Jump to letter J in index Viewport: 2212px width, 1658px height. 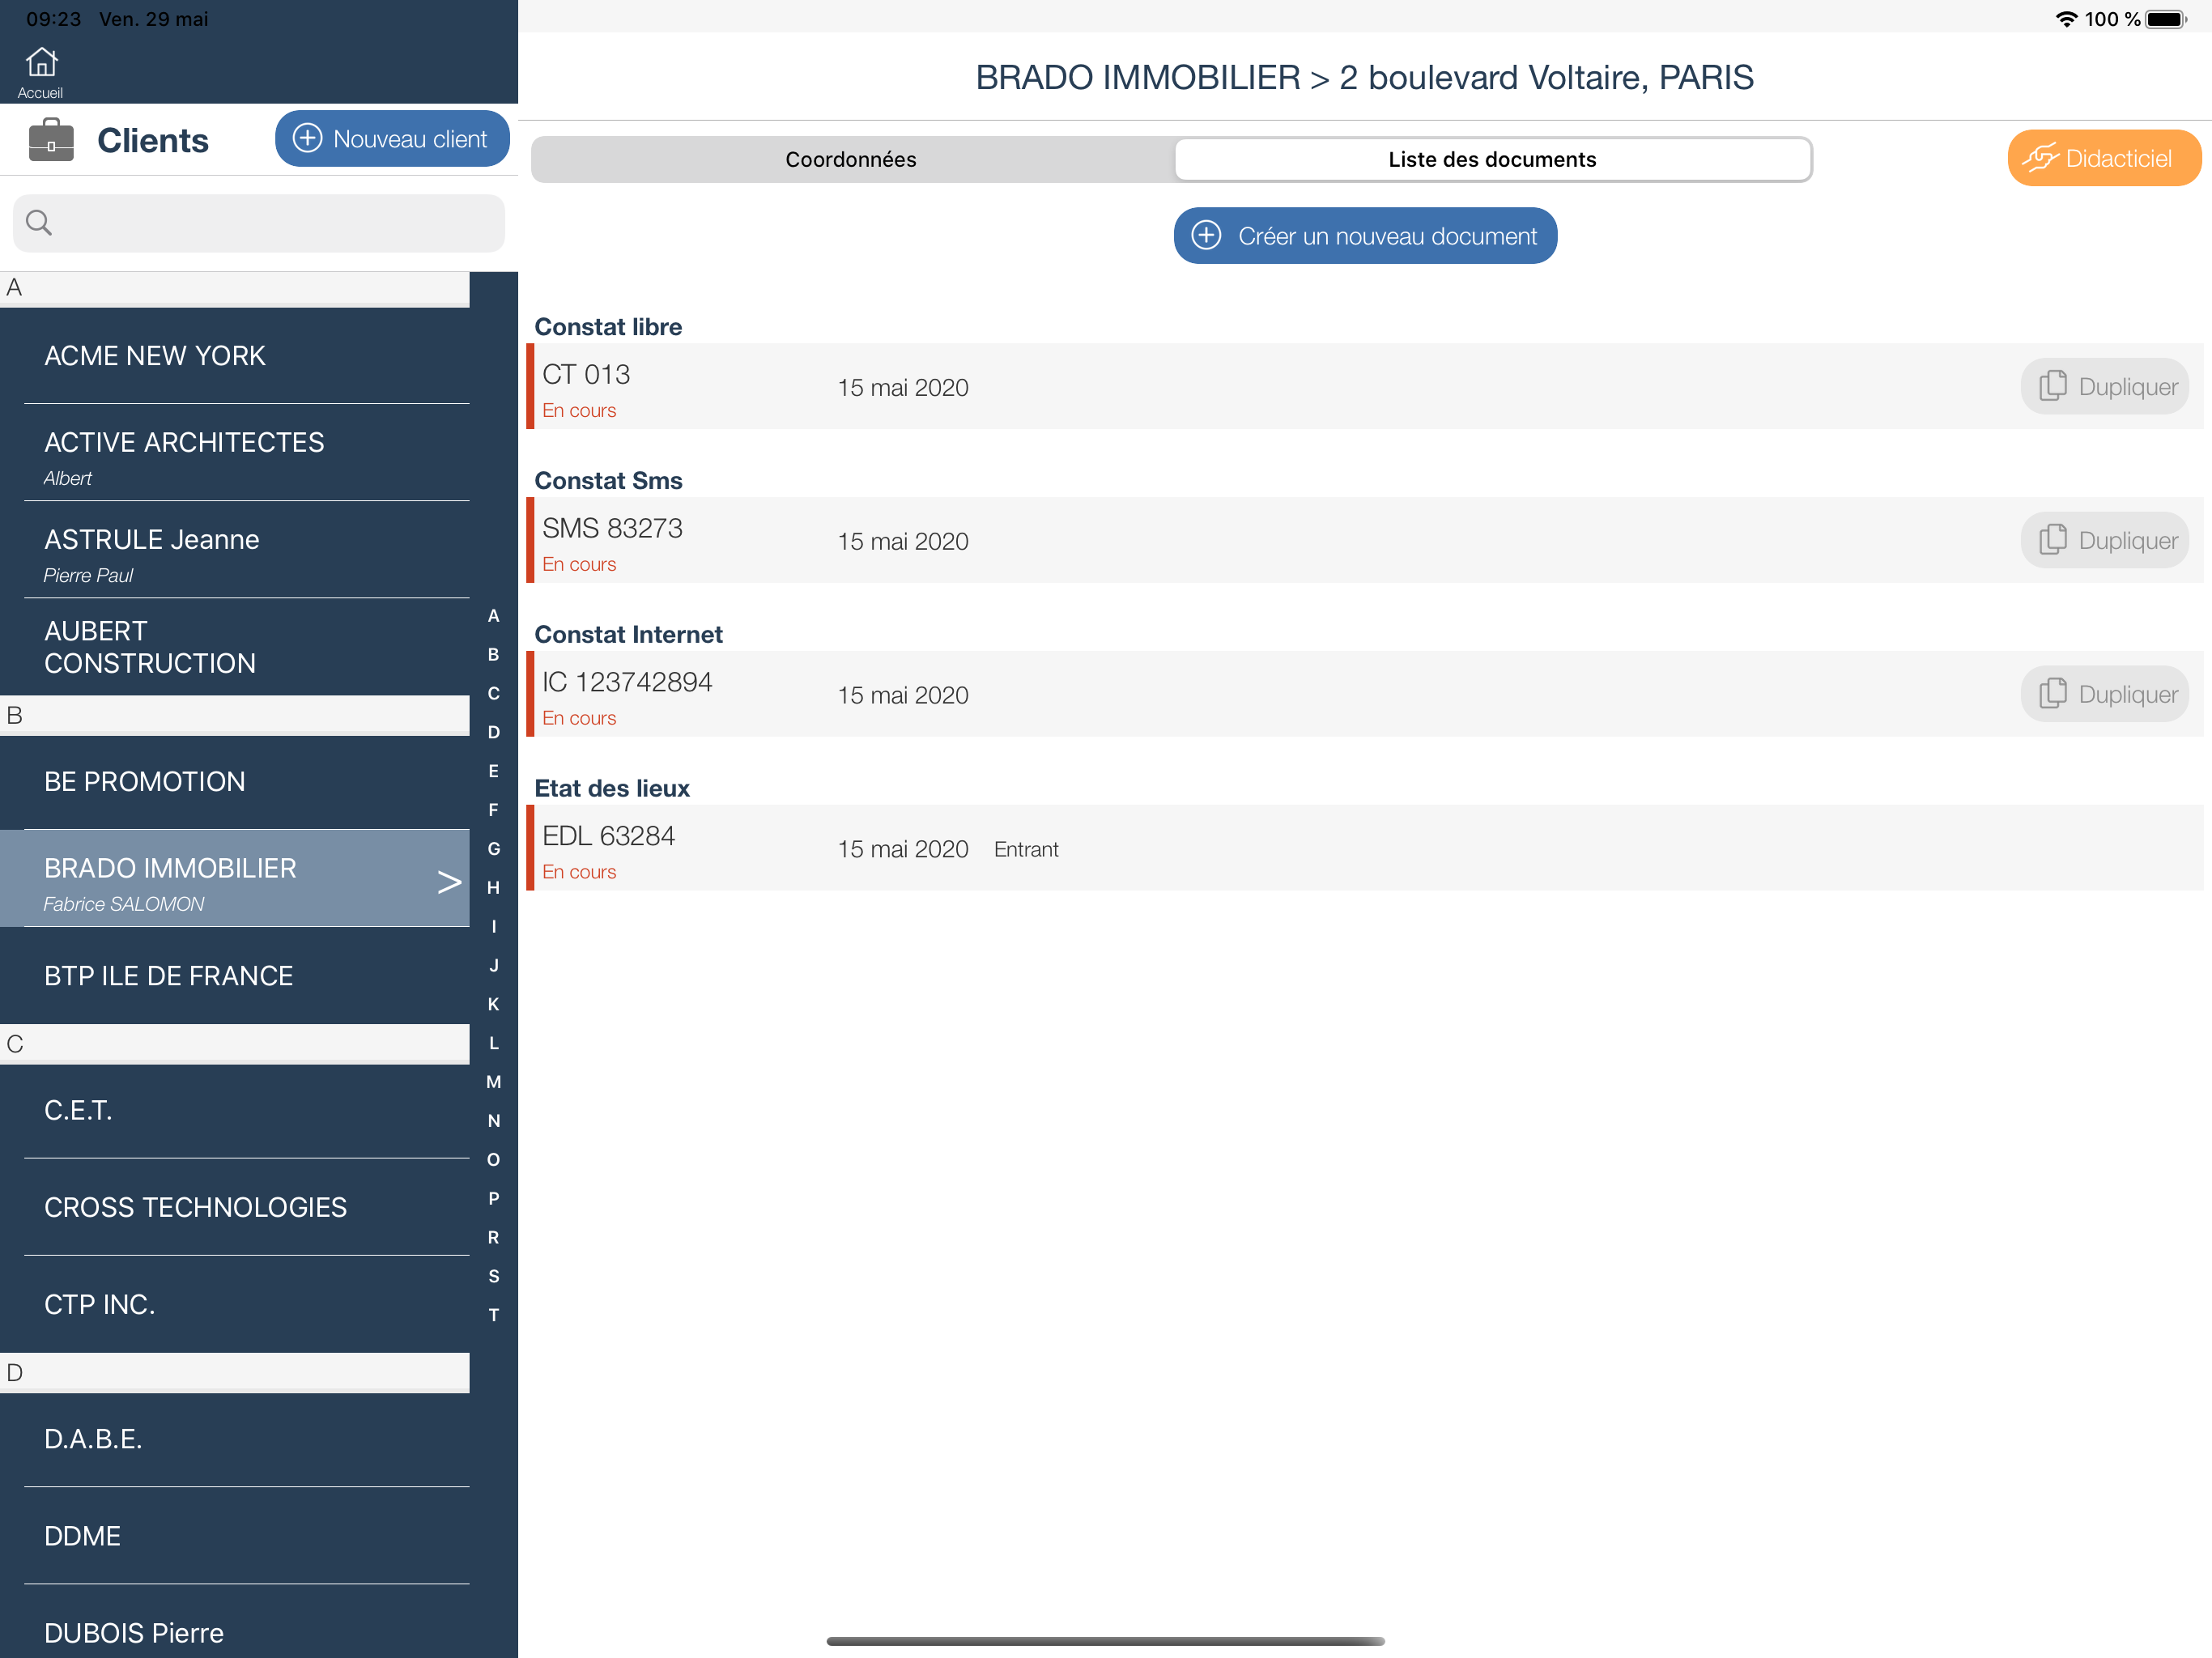[x=494, y=966]
